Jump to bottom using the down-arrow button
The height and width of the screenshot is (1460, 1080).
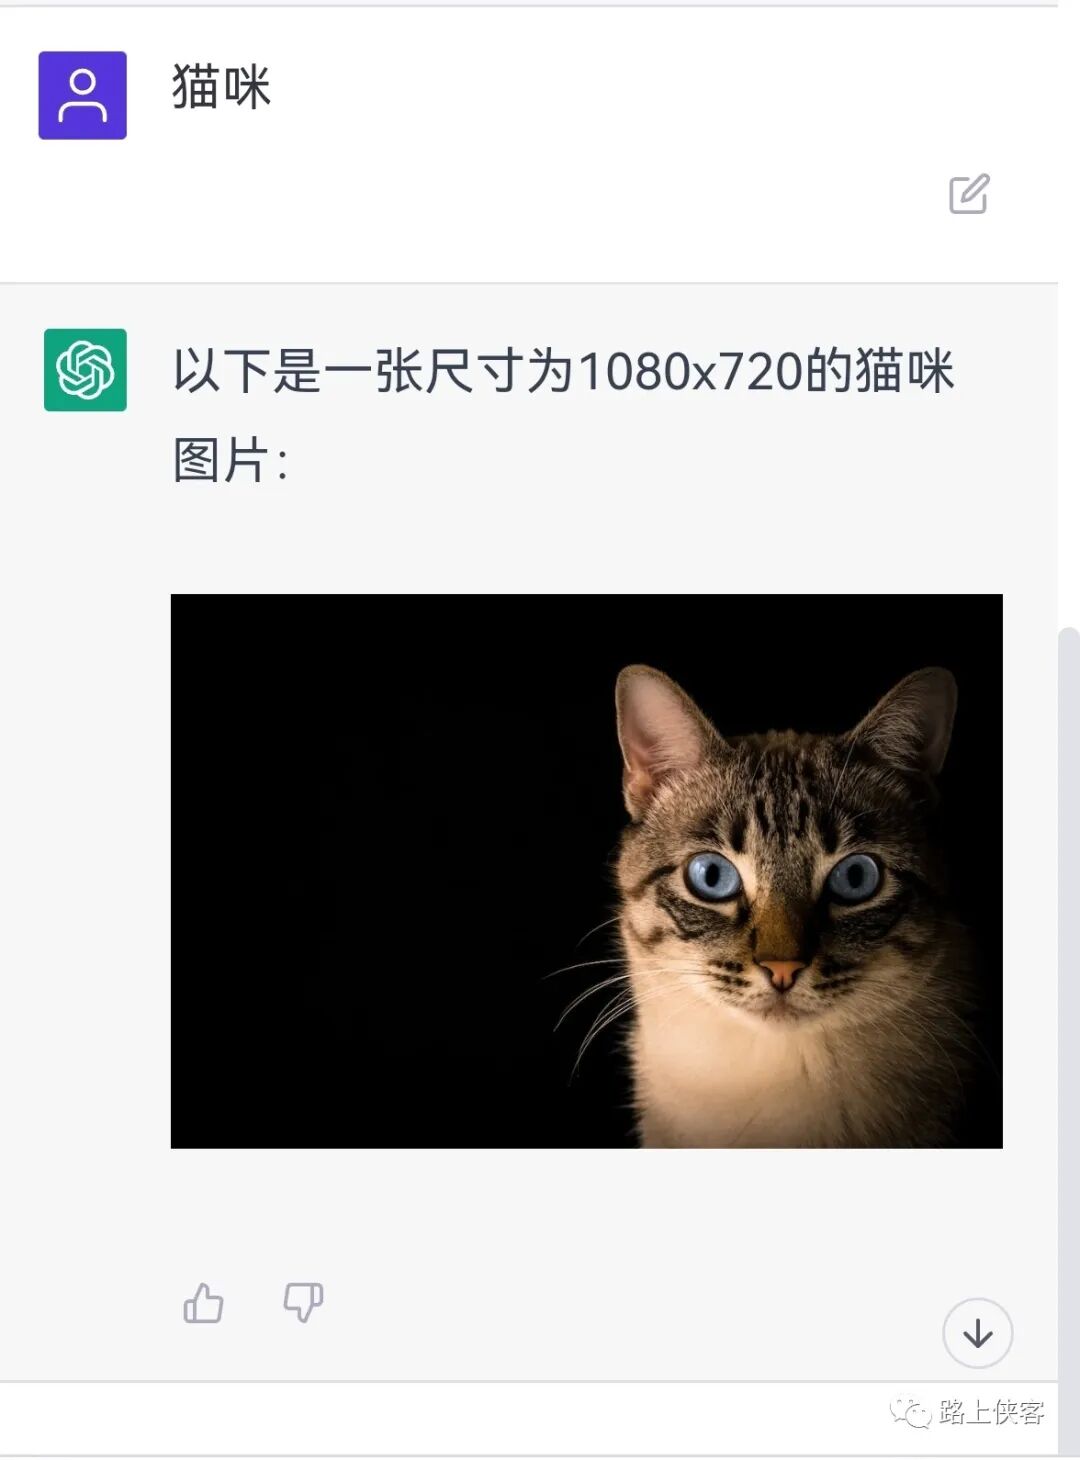(977, 1333)
